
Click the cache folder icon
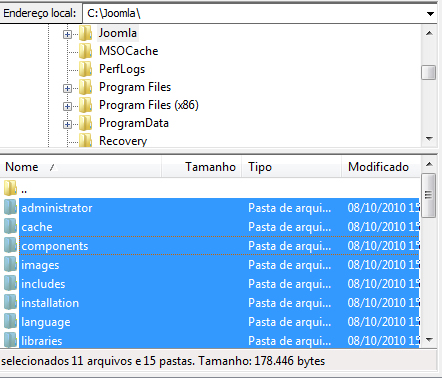coord(10,226)
